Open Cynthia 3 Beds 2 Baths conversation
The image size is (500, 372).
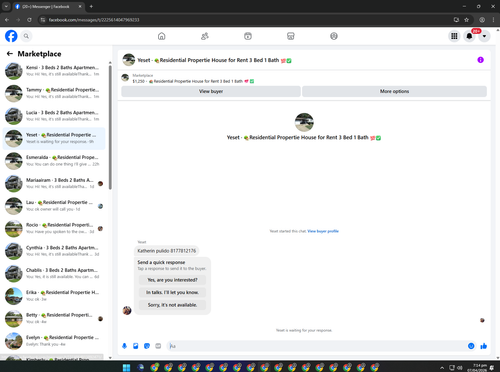54,251
